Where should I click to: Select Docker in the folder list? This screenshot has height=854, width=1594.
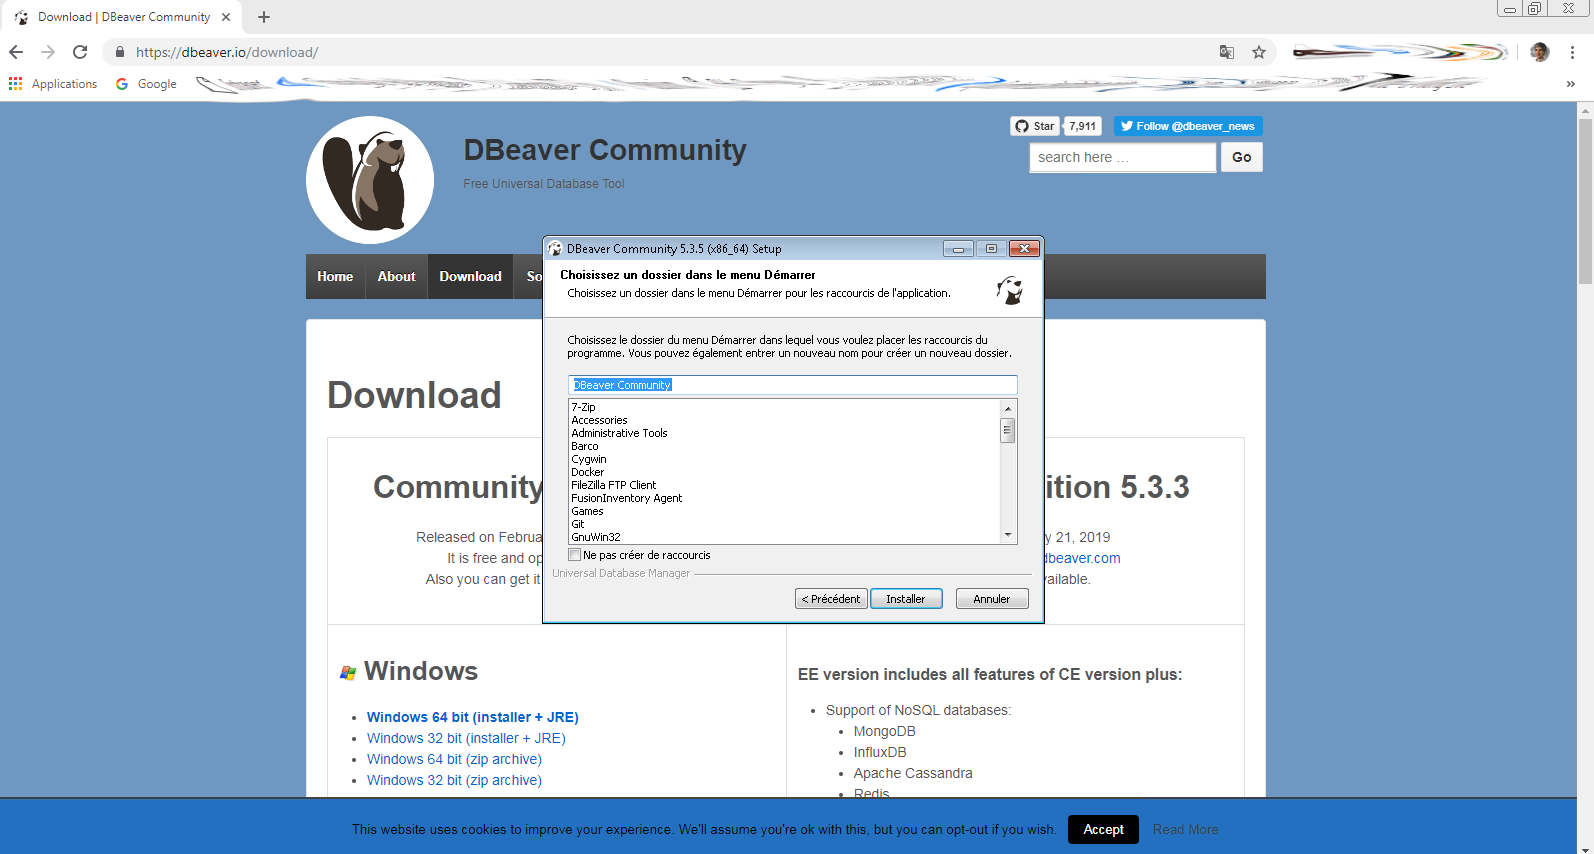[x=588, y=472]
